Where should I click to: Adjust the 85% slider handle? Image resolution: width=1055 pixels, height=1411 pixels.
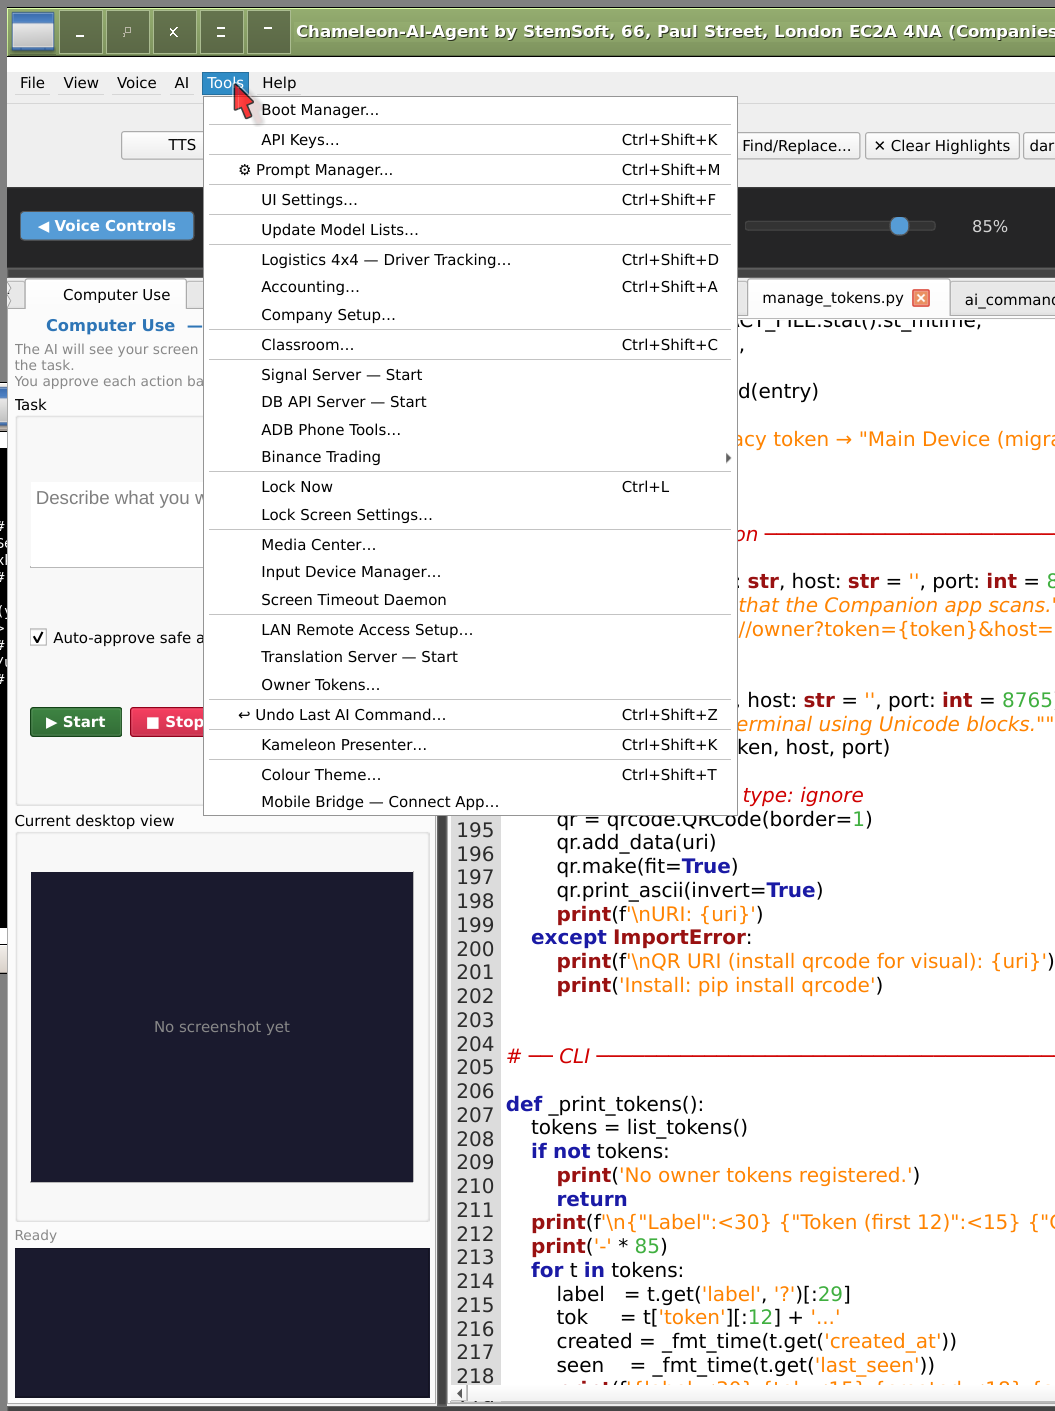click(900, 226)
